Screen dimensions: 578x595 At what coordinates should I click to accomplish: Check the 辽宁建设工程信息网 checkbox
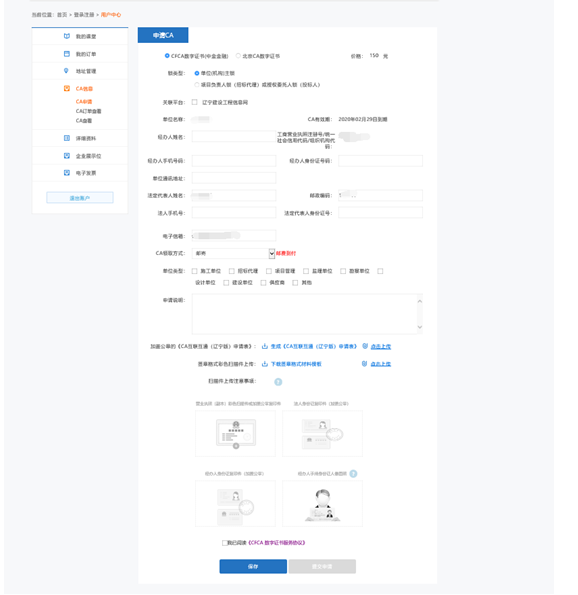[195, 102]
